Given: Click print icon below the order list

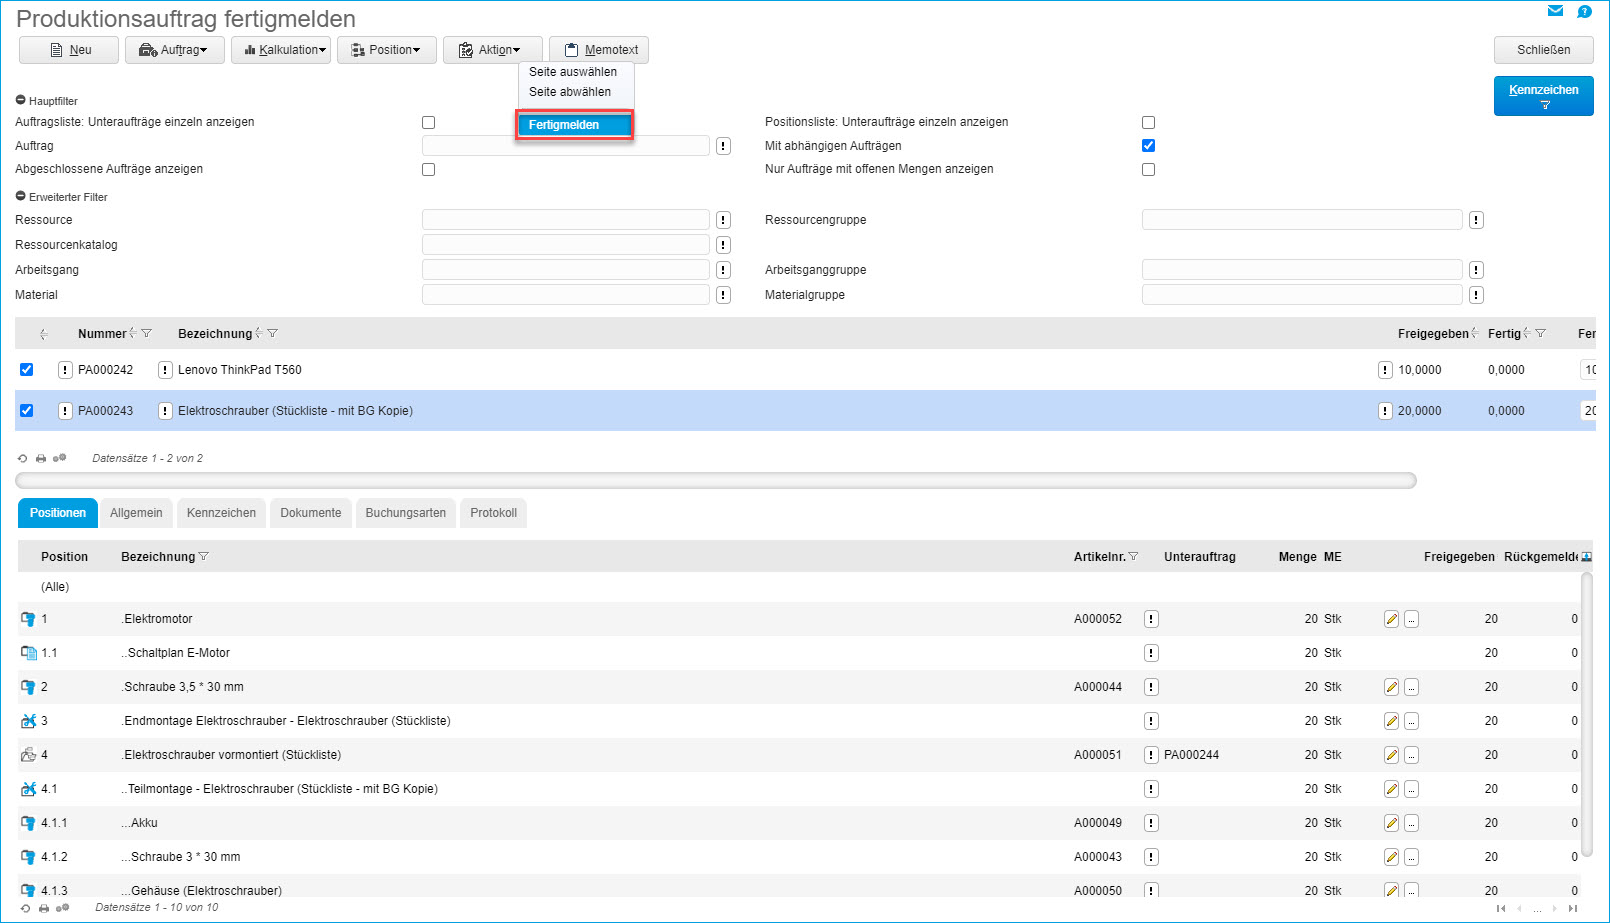Looking at the screenshot, I should 41,458.
